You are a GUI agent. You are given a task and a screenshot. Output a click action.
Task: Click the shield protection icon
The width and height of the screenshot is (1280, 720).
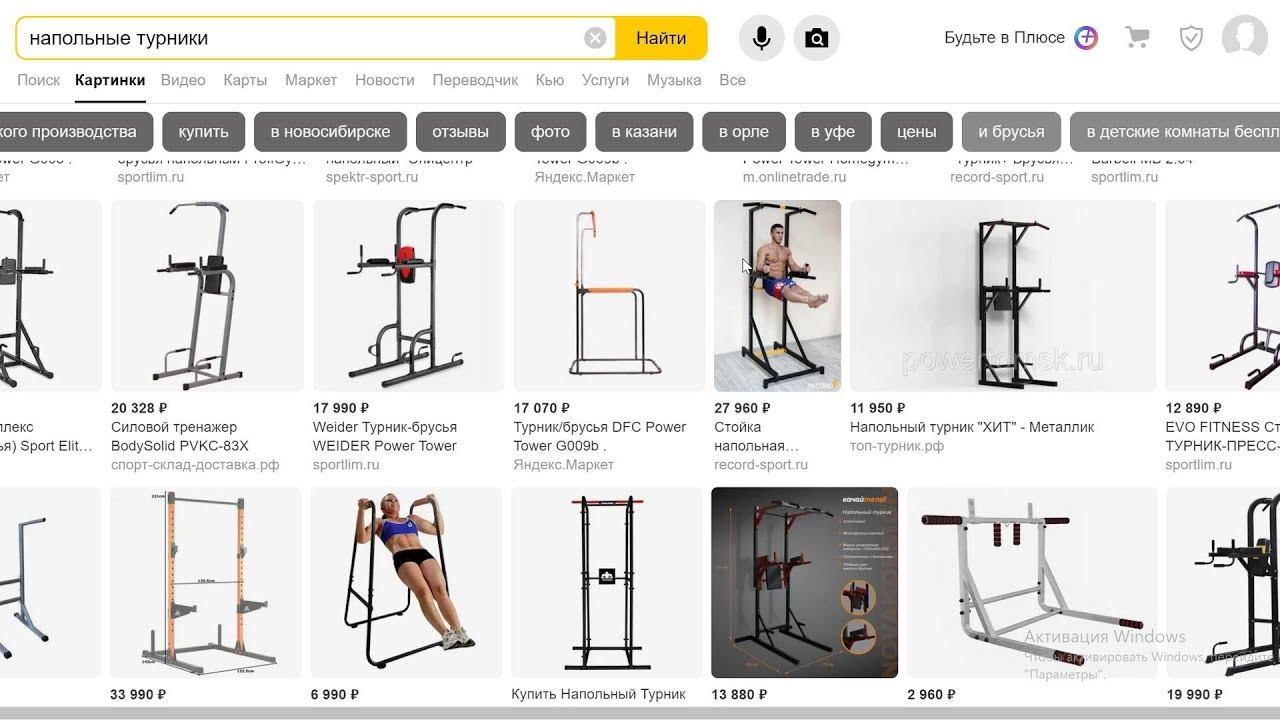point(1191,38)
